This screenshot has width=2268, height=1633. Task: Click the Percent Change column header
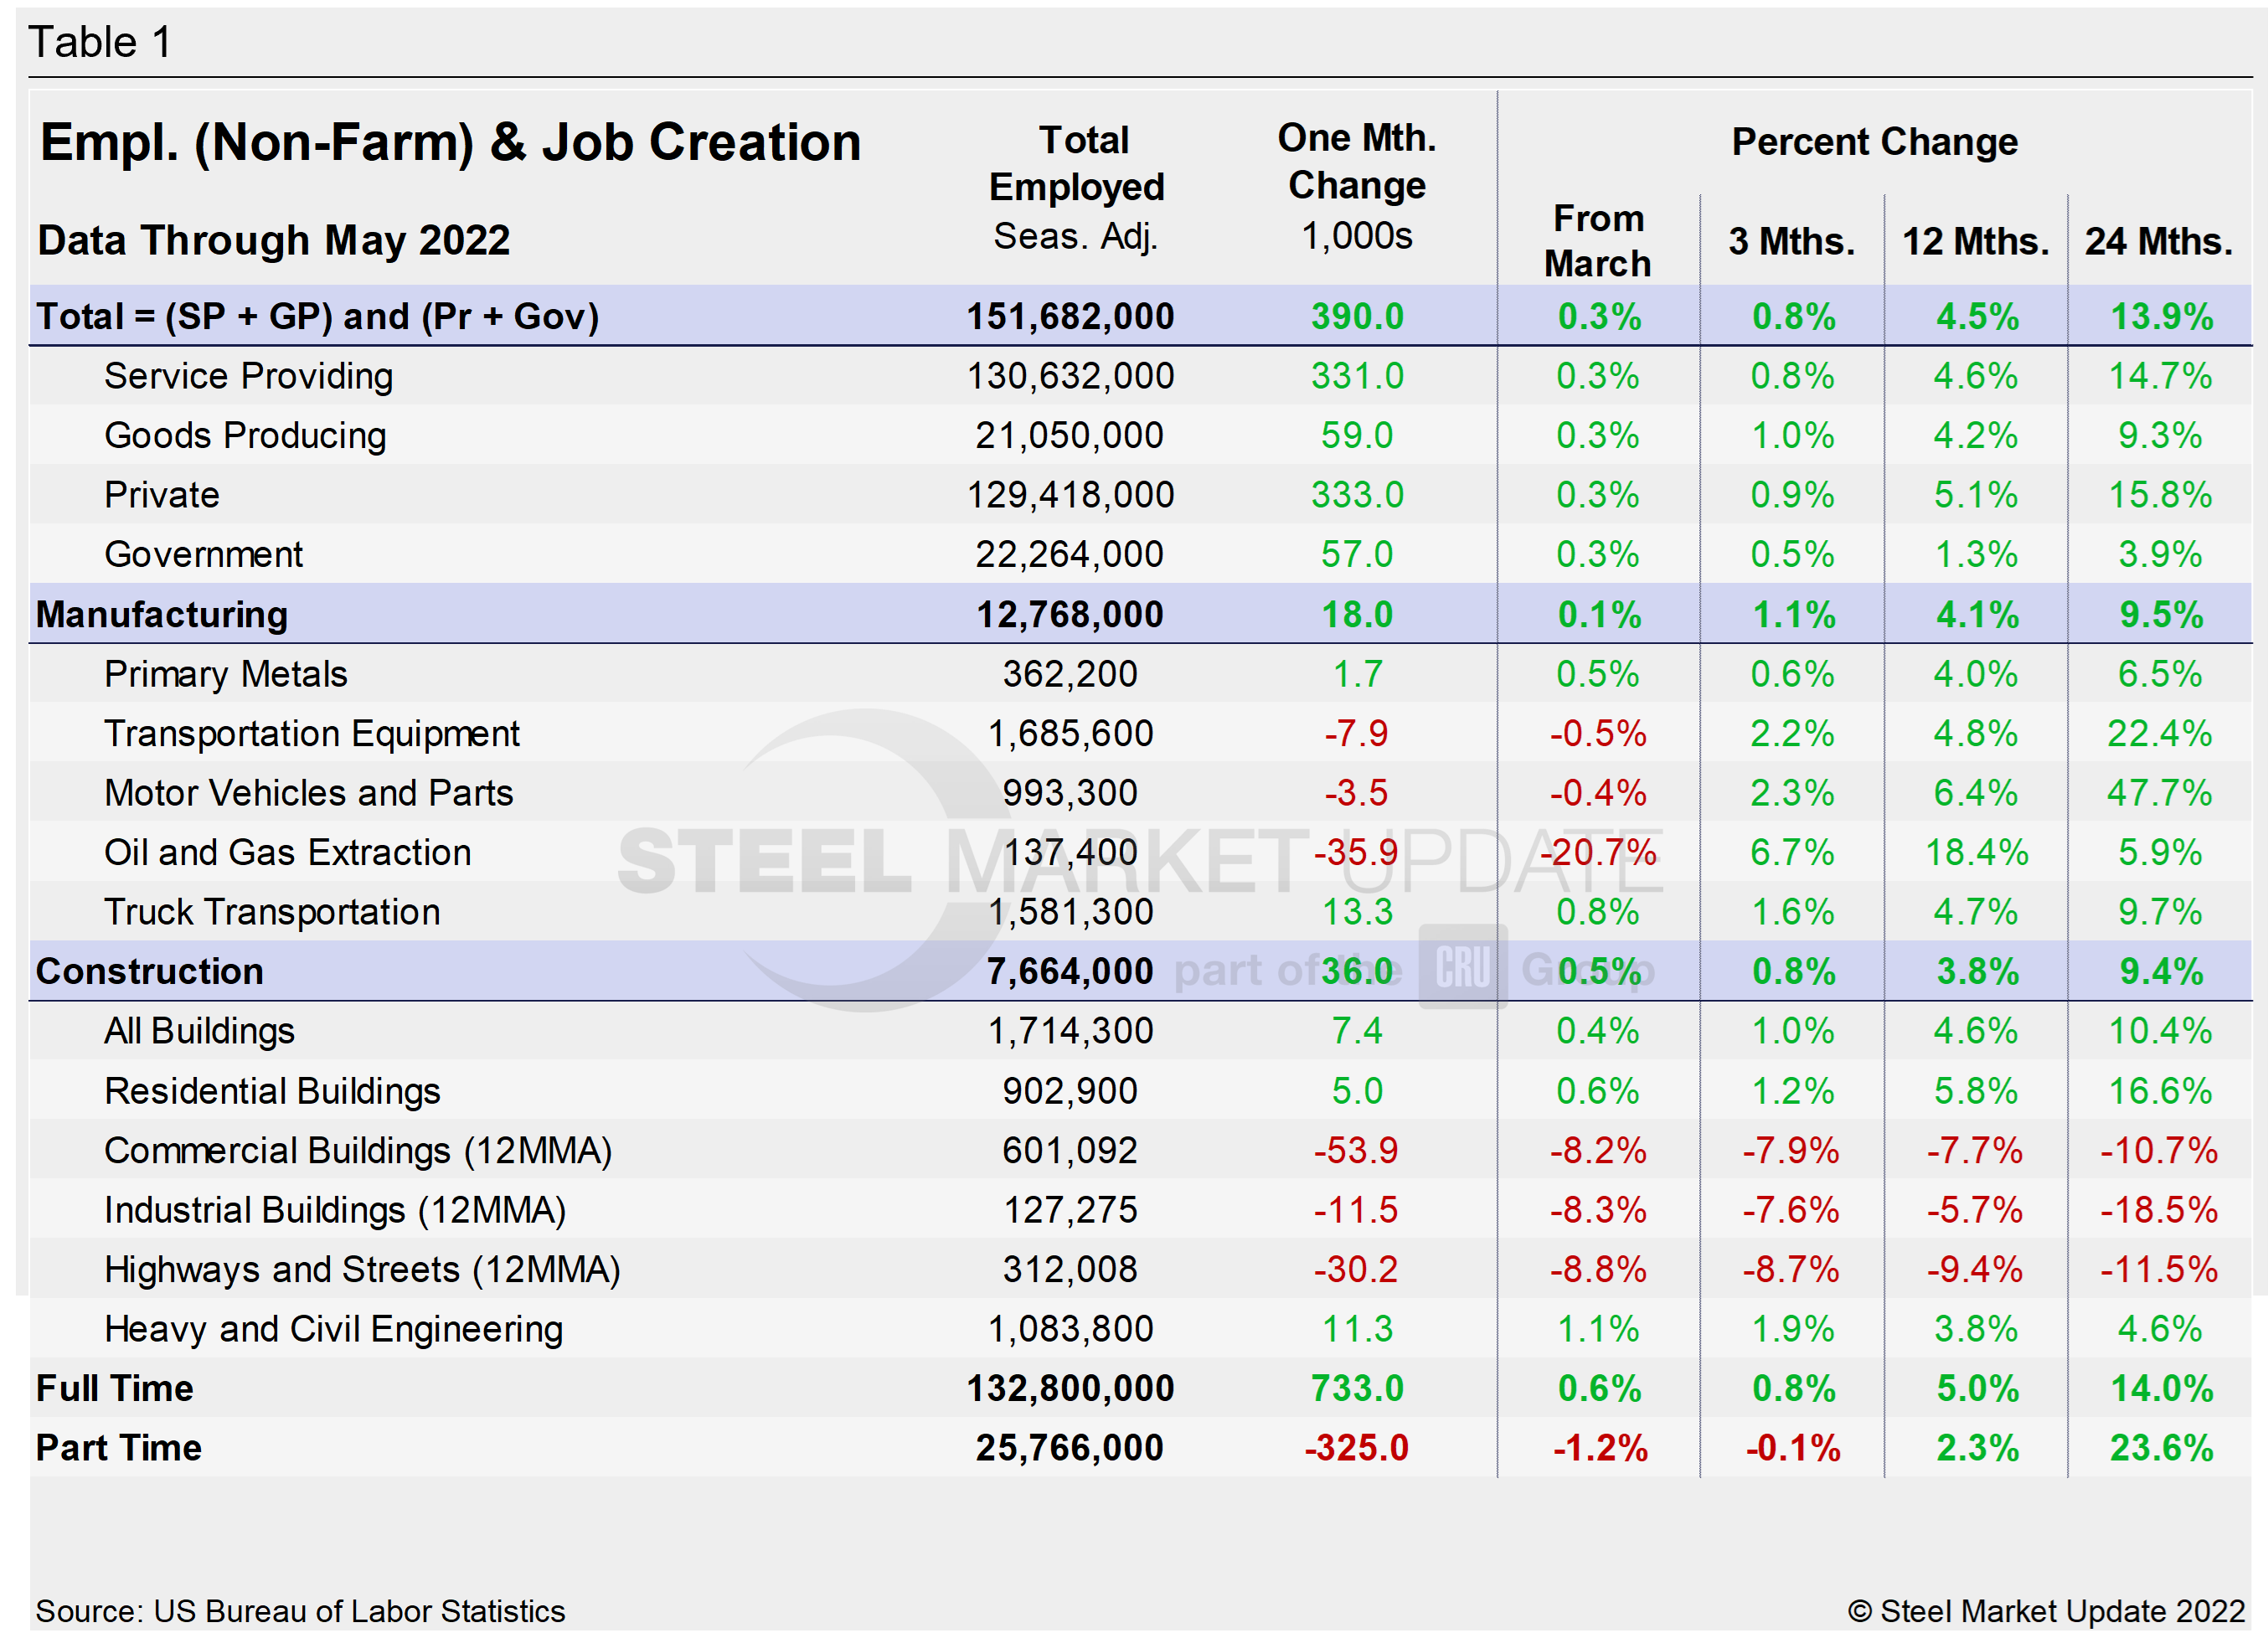[1875, 141]
